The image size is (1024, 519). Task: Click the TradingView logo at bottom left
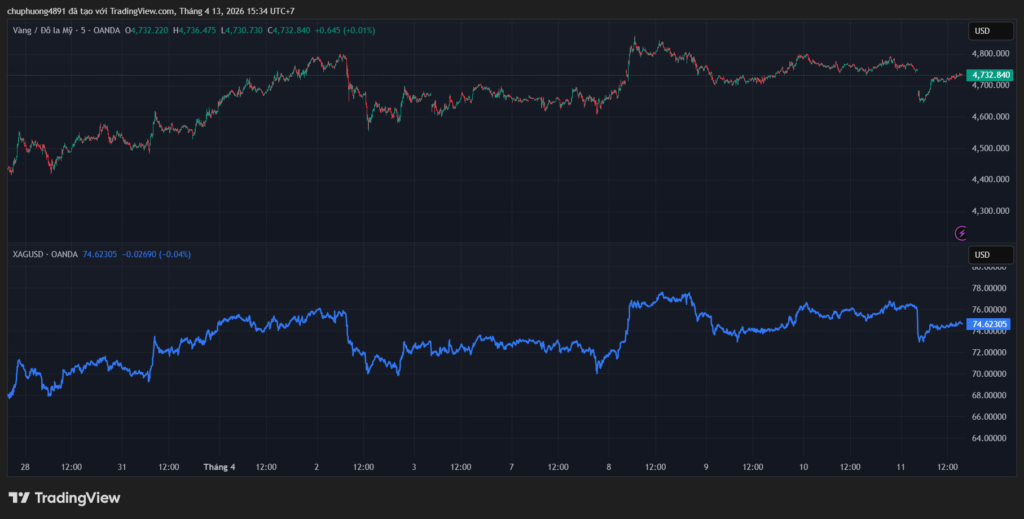64,497
